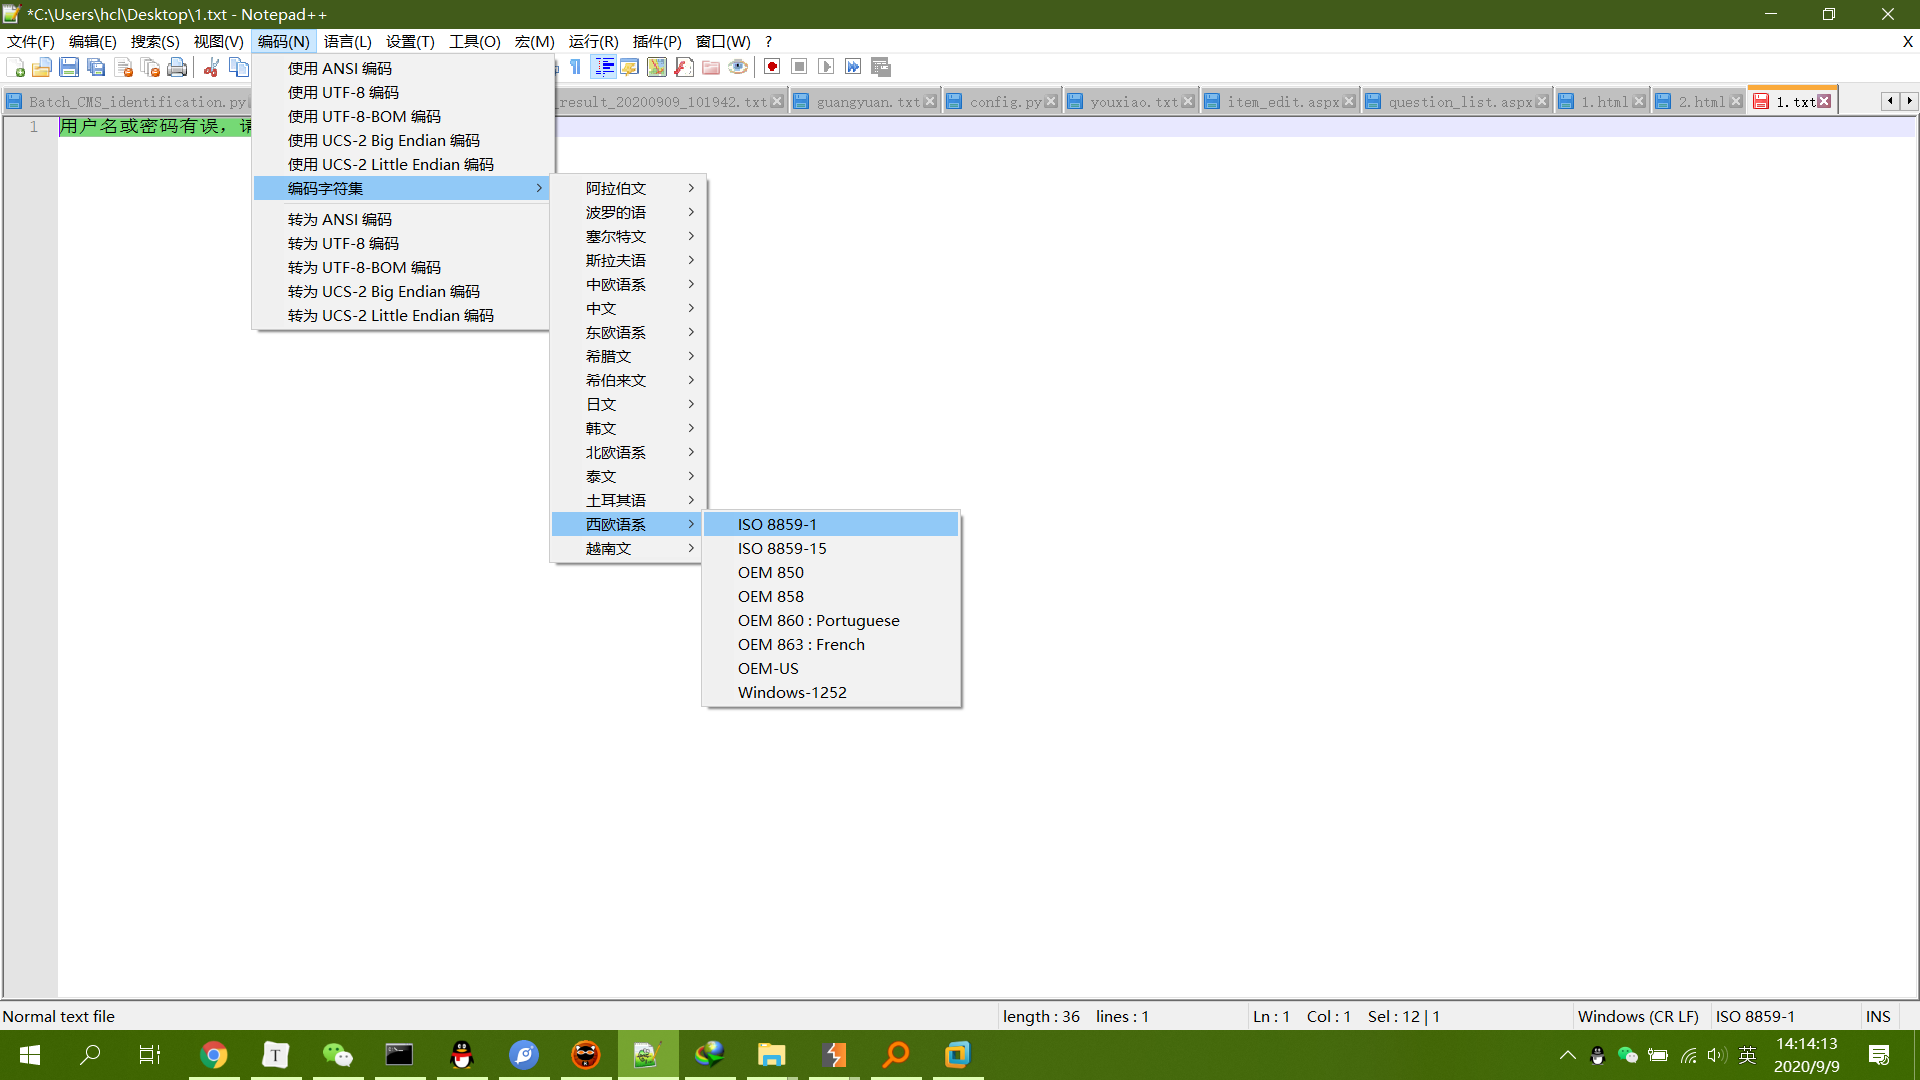Screen dimensions: 1920x1080
Task: Close the 1.txt tab
Action: [1825, 102]
